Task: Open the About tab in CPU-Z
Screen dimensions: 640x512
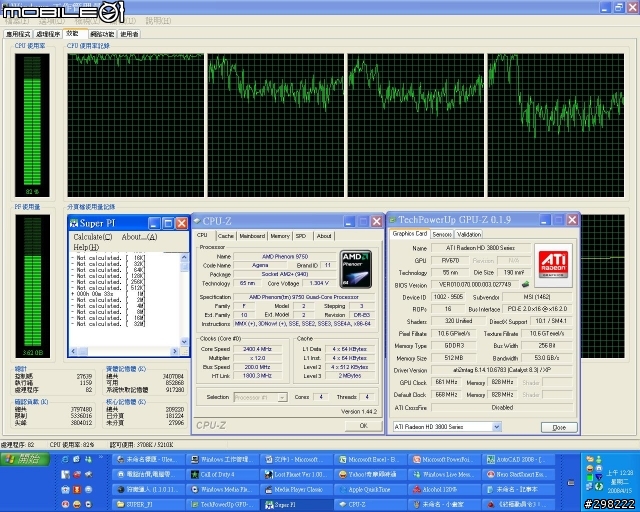Action: pos(324,236)
